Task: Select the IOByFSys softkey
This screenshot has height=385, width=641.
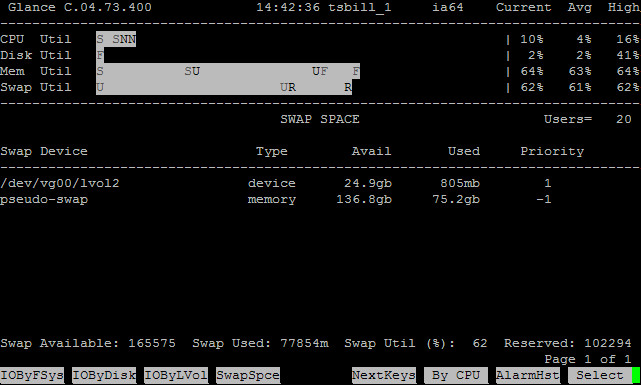Action: 32,375
